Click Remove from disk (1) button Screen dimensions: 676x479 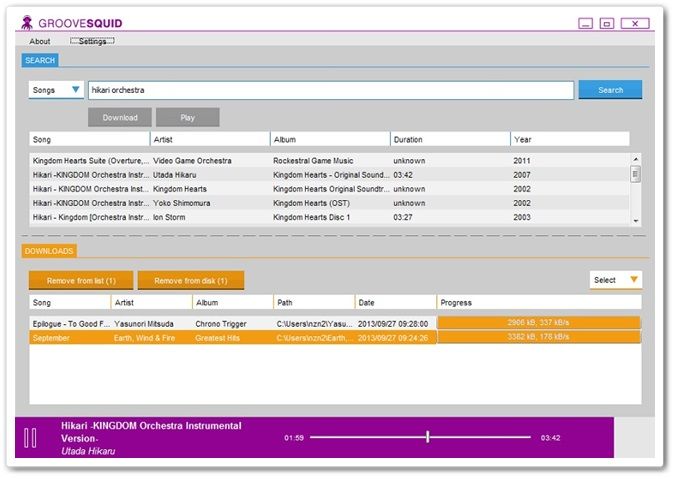(x=191, y=281)
